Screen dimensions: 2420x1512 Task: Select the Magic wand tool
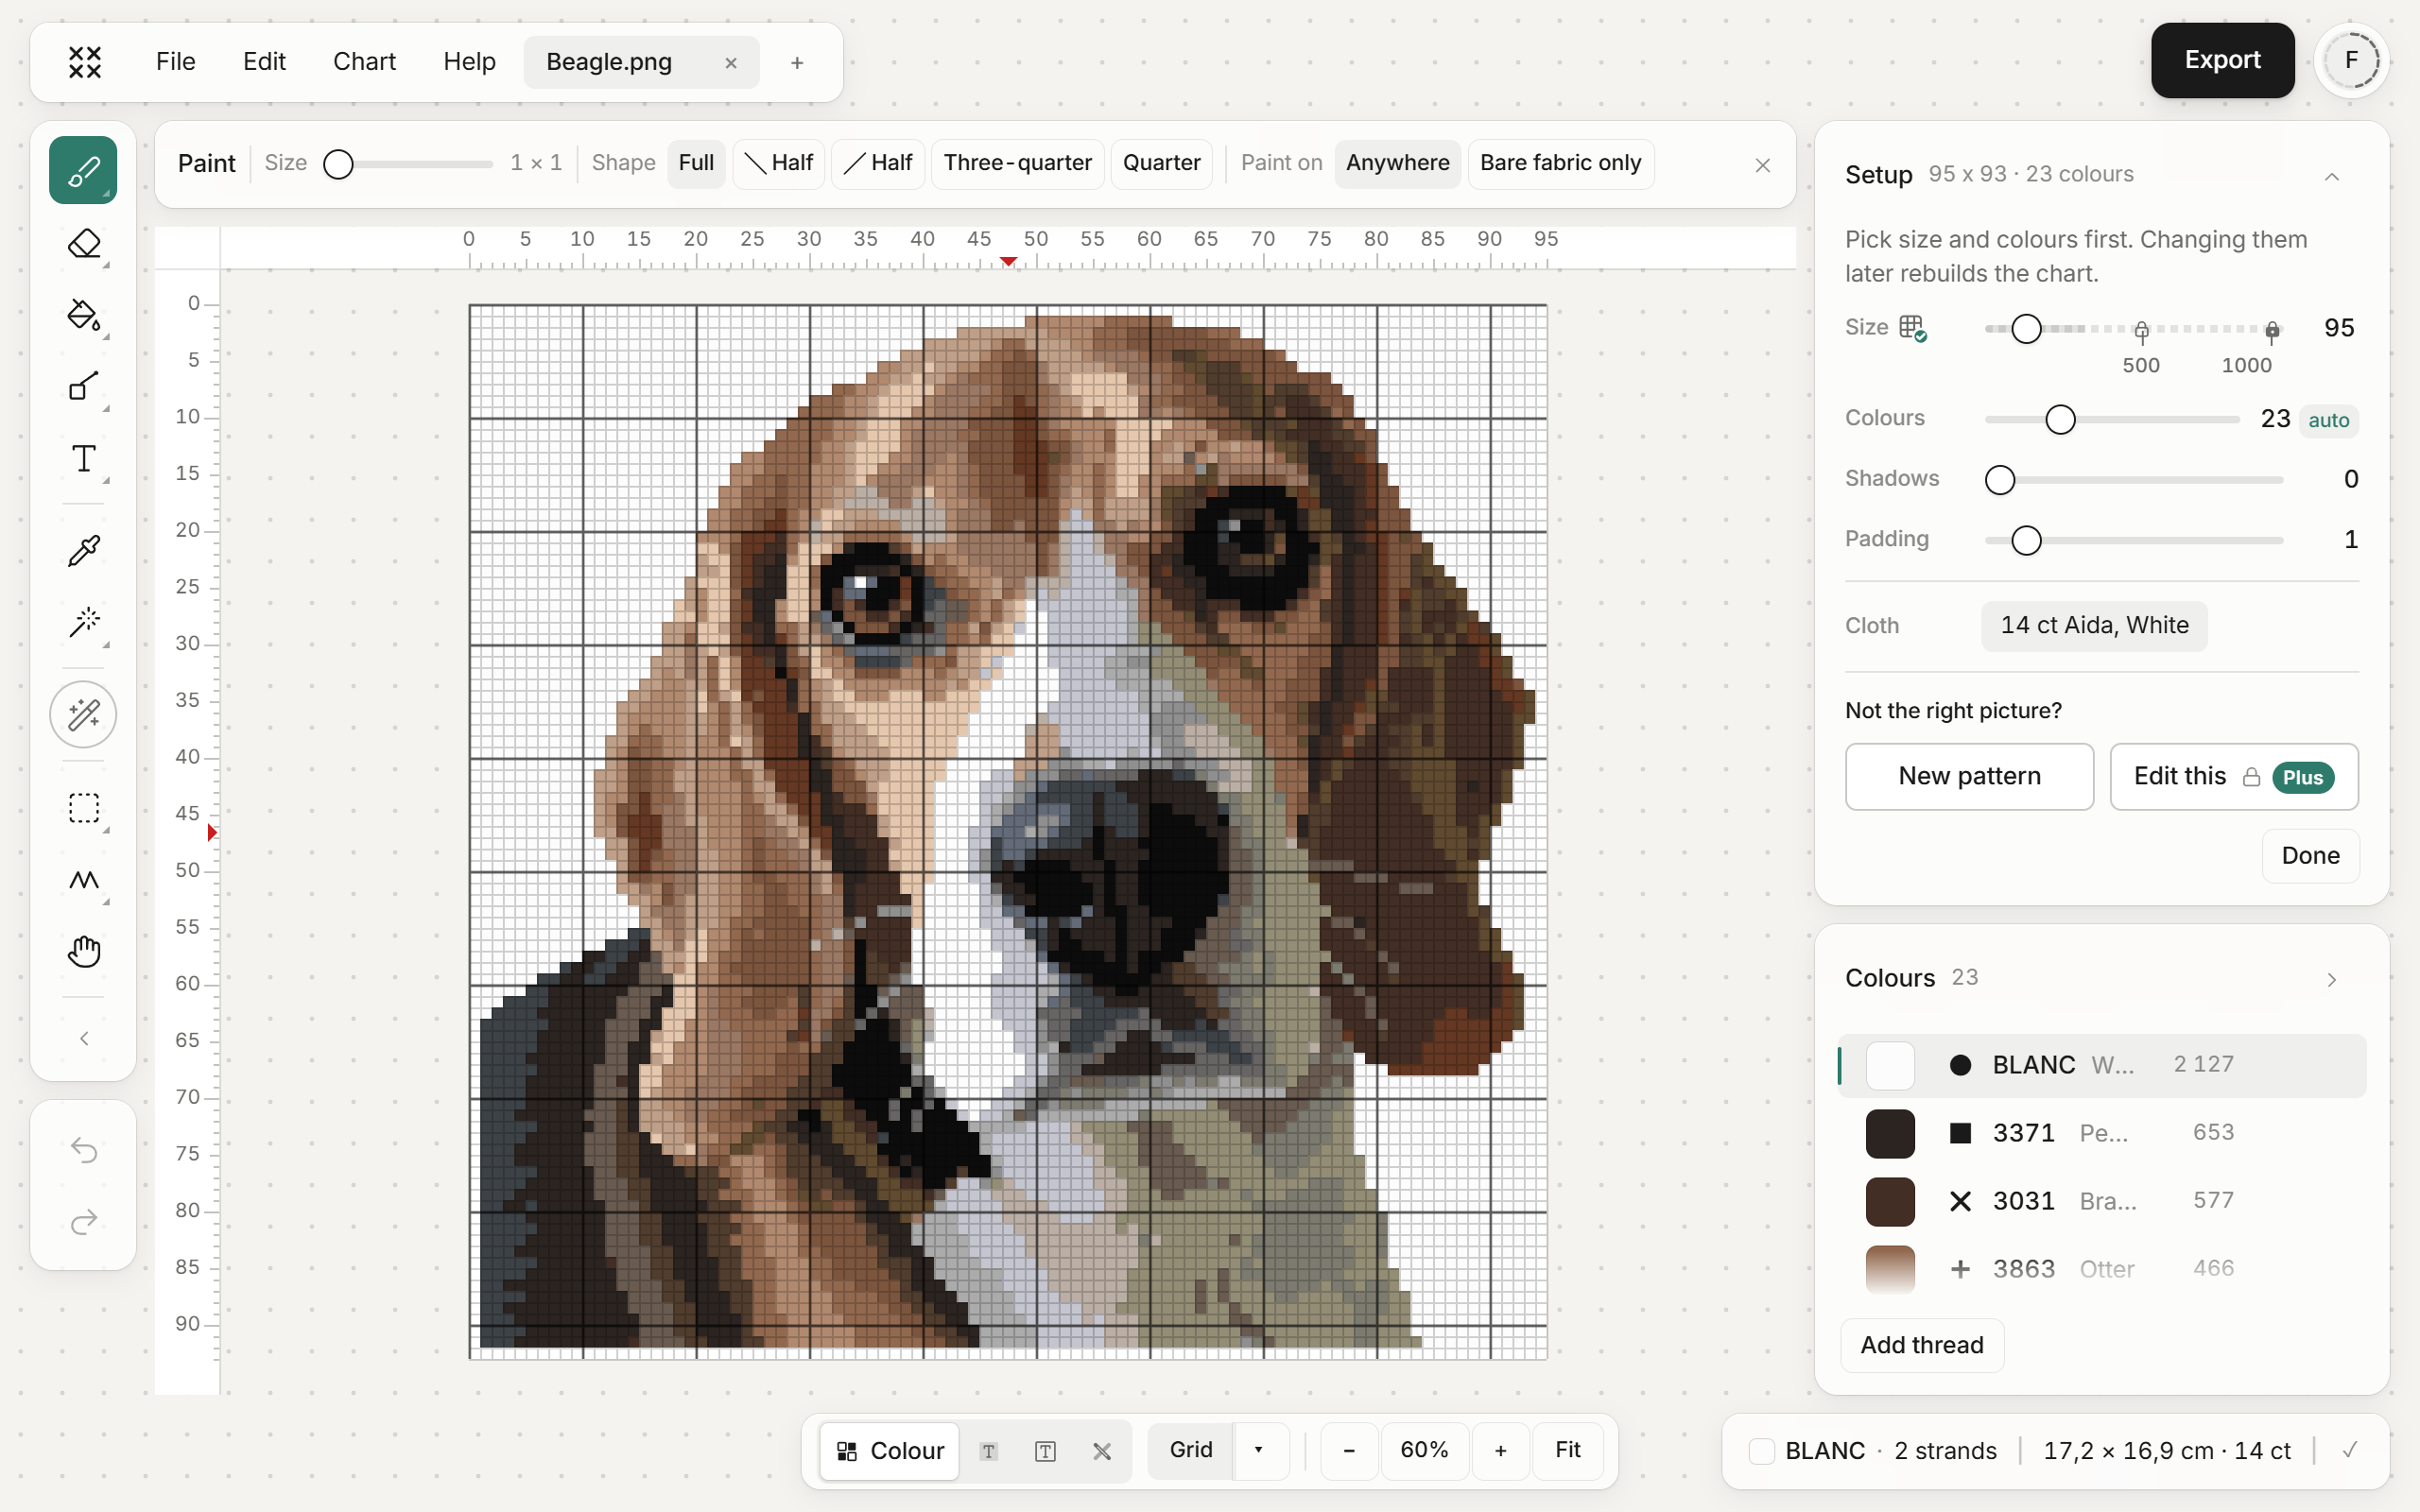click(83, 622)
